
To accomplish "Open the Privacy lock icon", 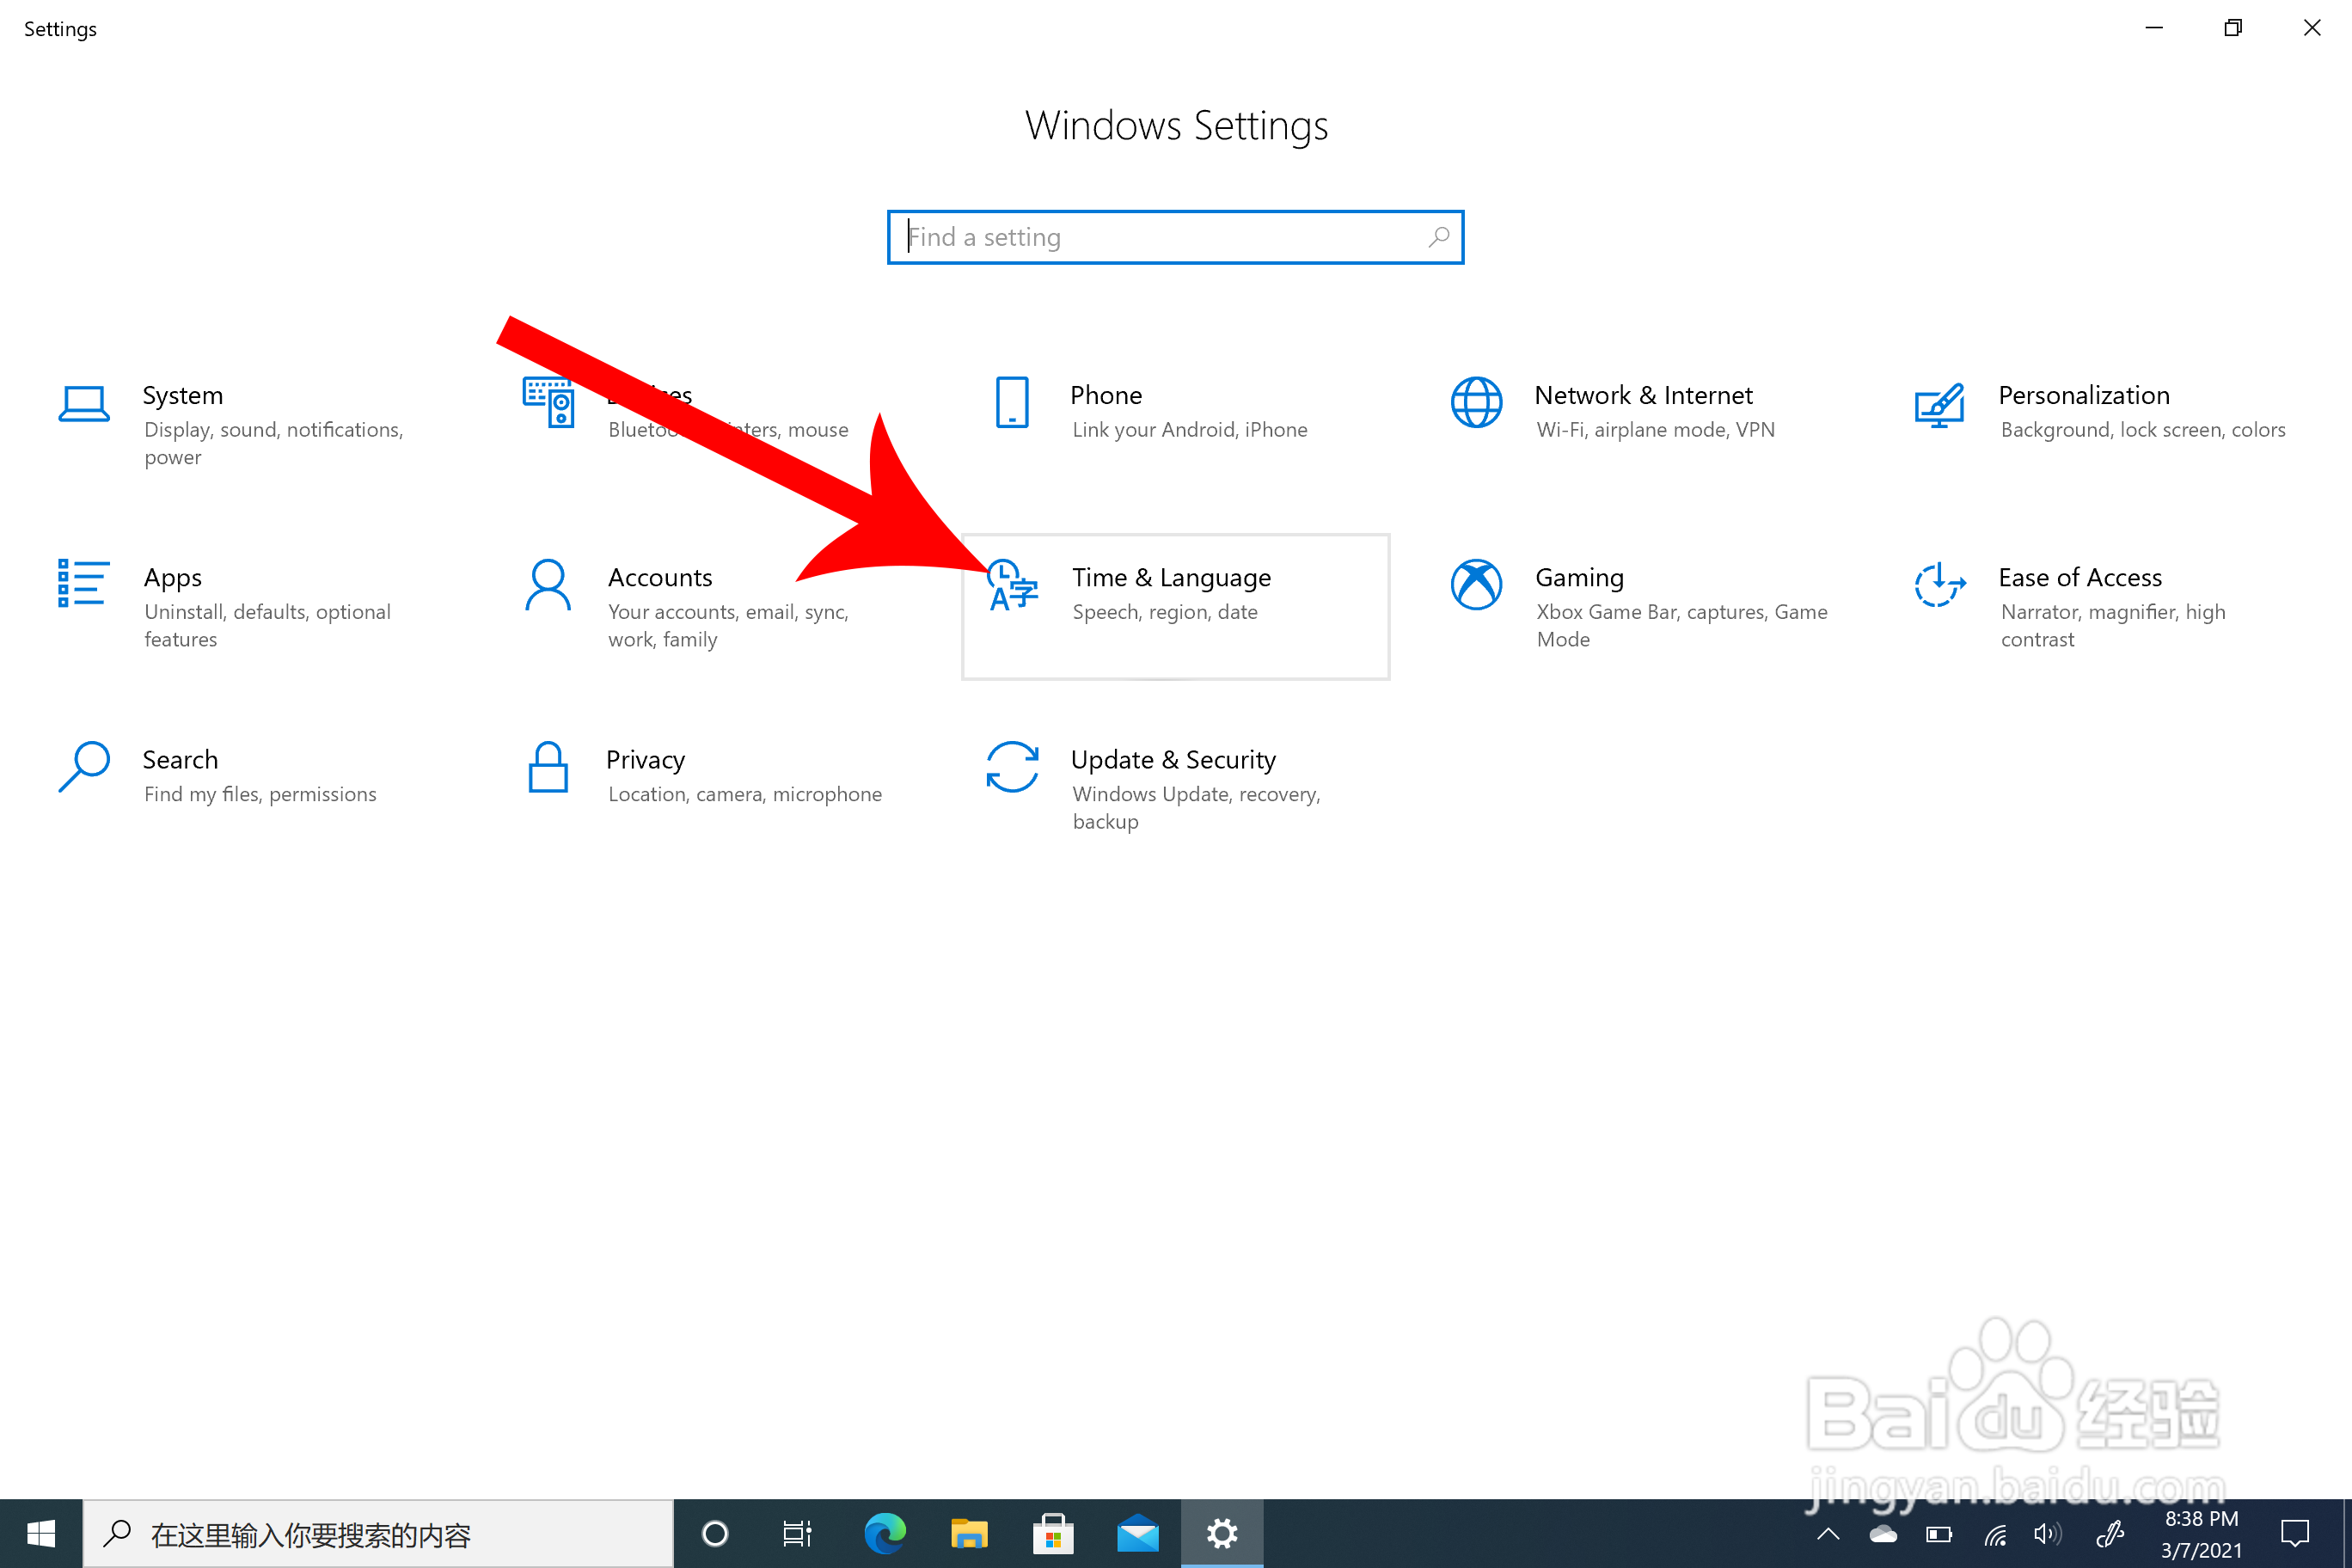I will (x=548, y=768).
